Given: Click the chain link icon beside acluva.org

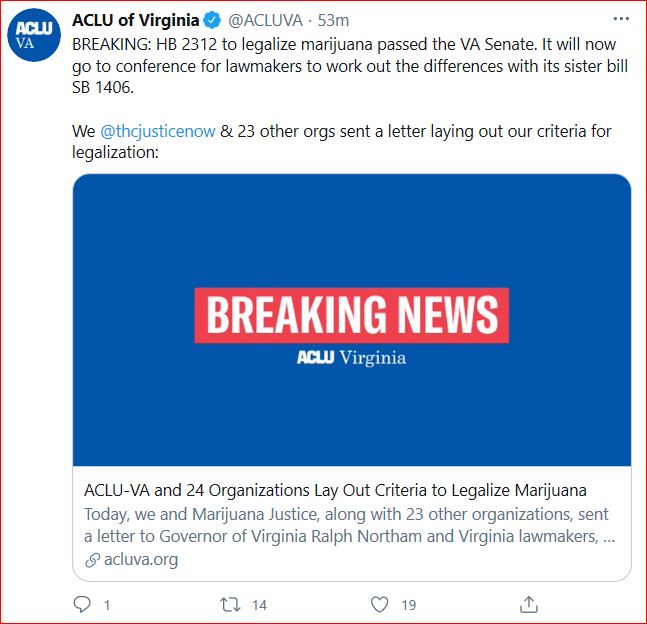Looking at the screenshot, I should 92,560.
